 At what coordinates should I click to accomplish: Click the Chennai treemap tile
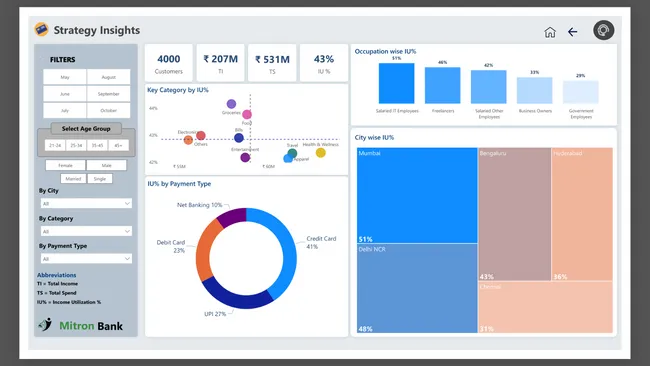coord(546,307)
